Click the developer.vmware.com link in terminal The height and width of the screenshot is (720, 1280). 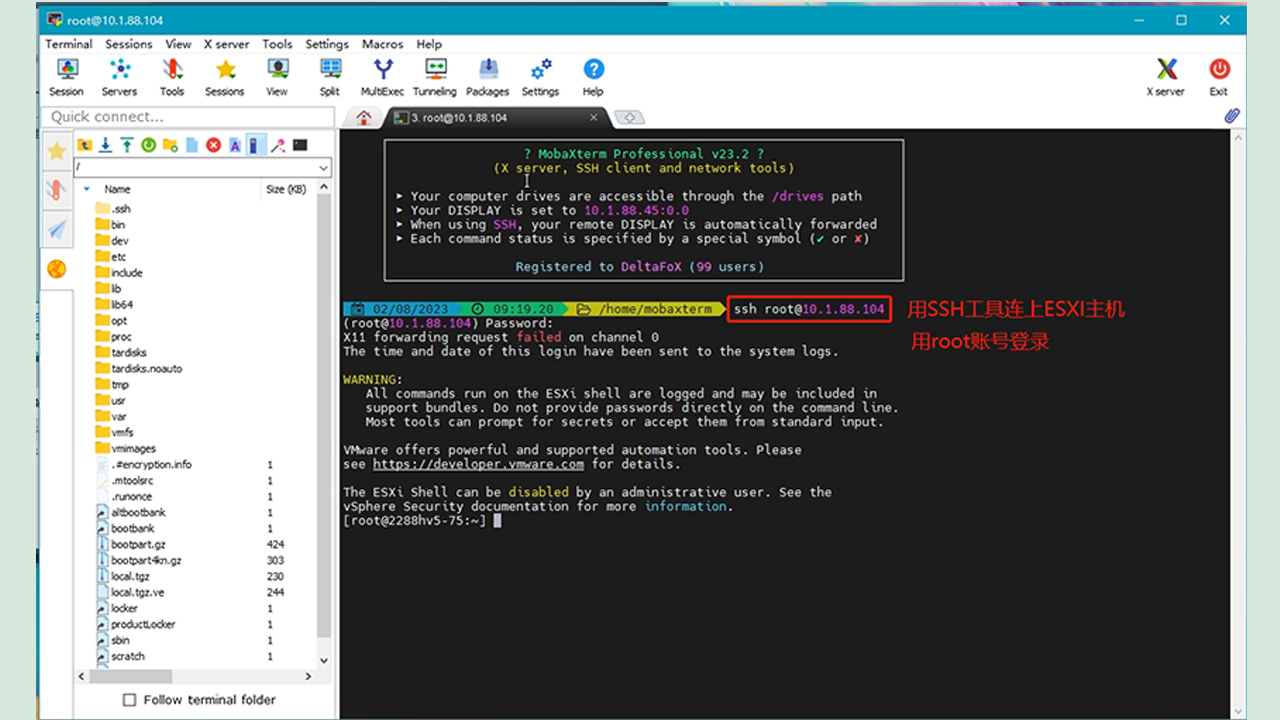[x=478, y=464]
